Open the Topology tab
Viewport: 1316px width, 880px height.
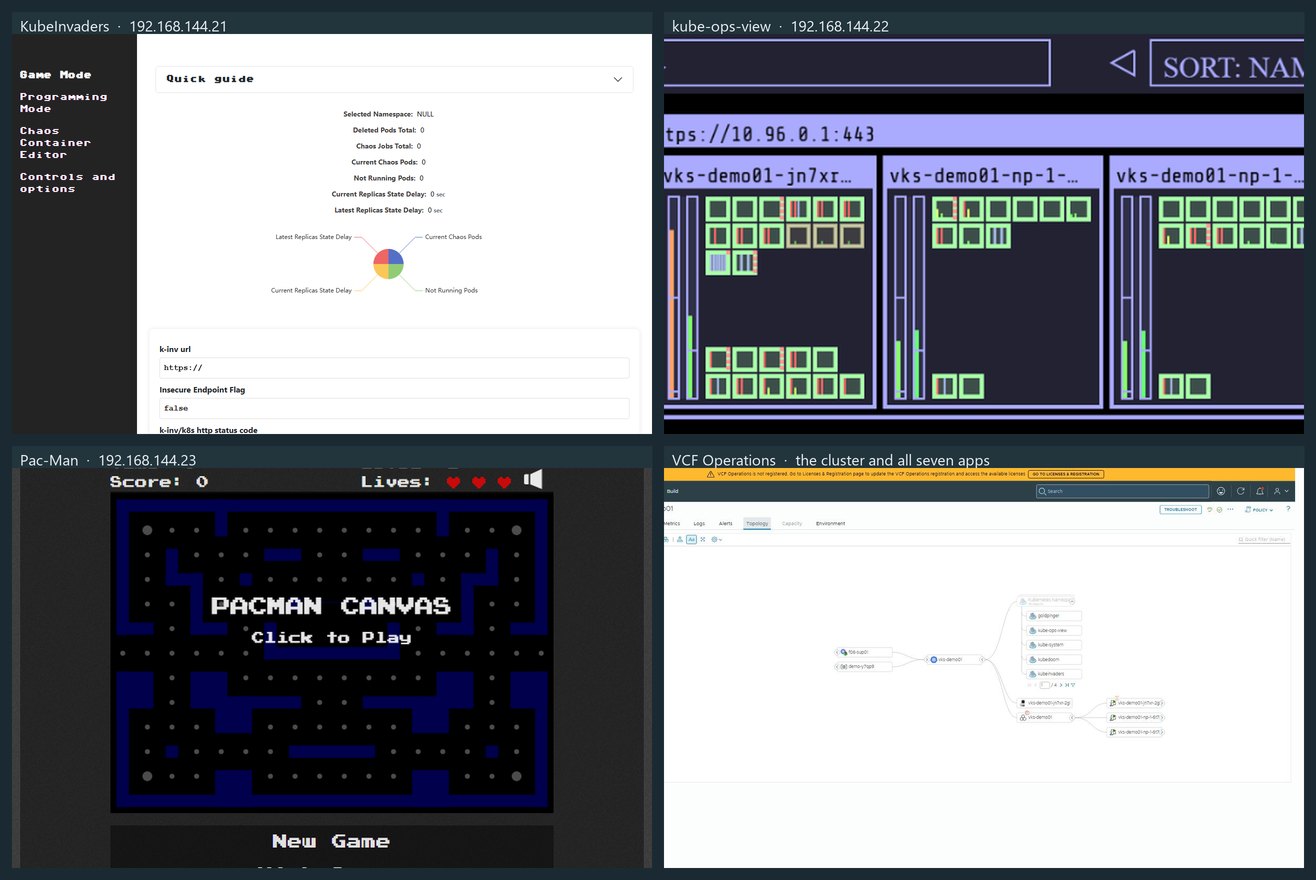[757, 523]
